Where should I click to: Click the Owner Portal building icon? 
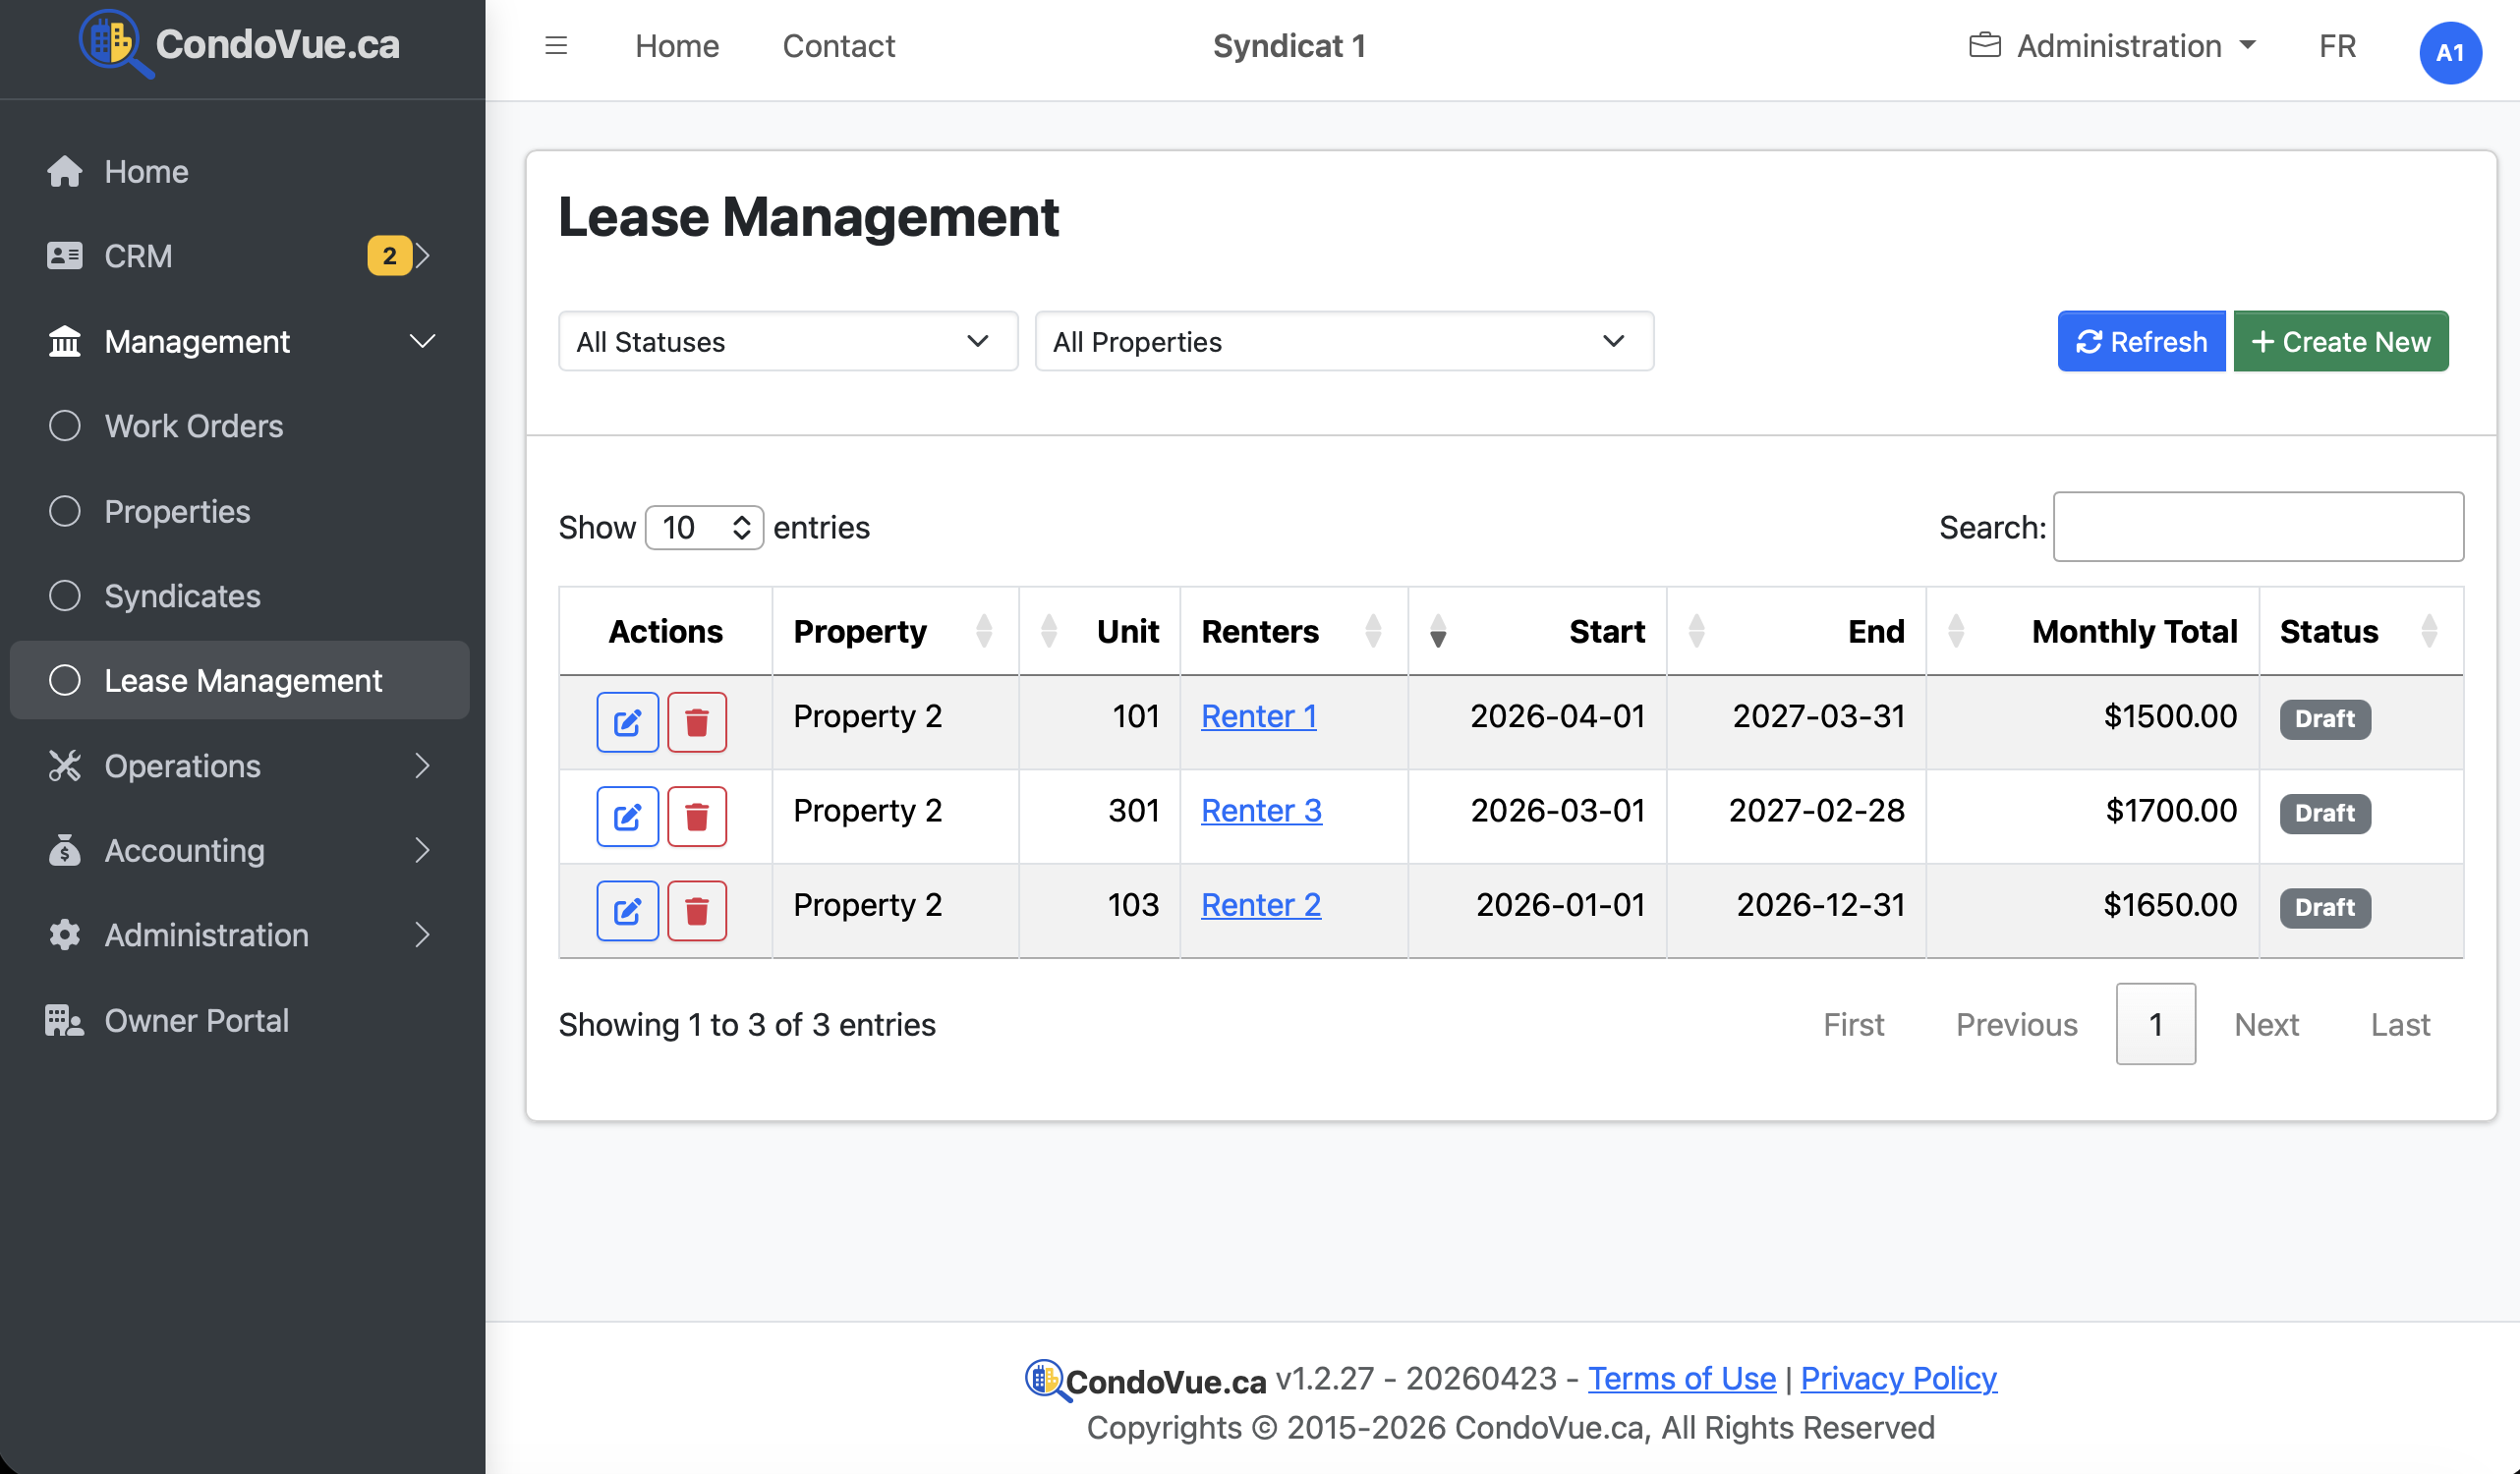coord(65,1020)
